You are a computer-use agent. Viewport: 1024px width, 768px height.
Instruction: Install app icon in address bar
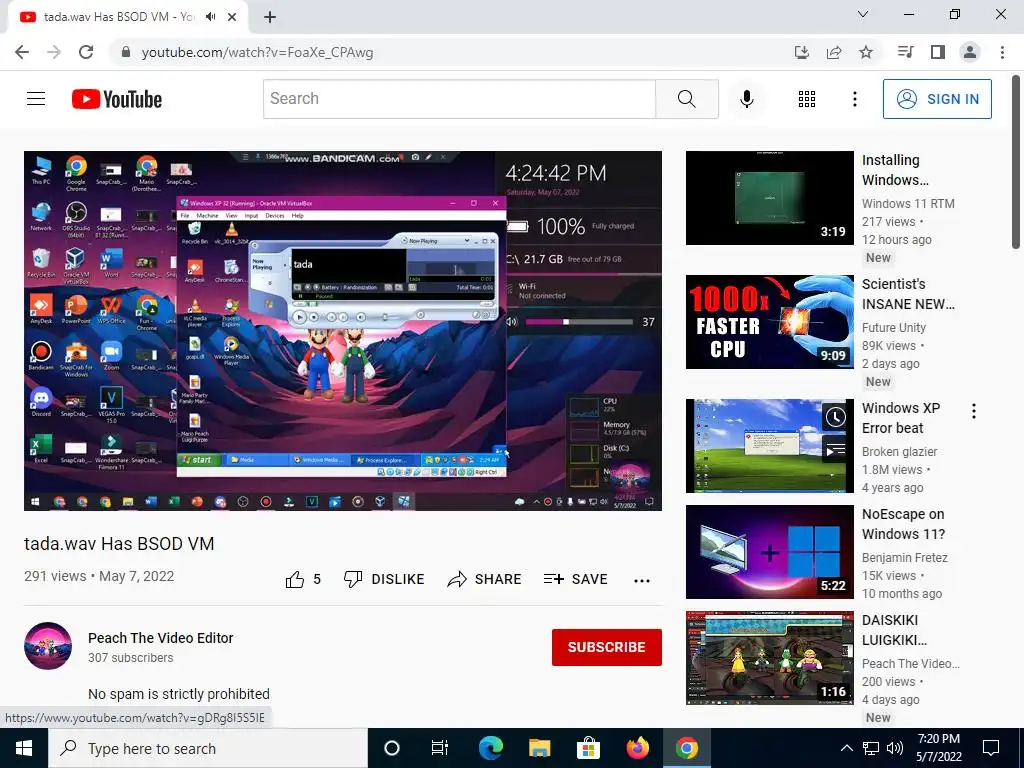pyautogui.click(x=801, y=52)
